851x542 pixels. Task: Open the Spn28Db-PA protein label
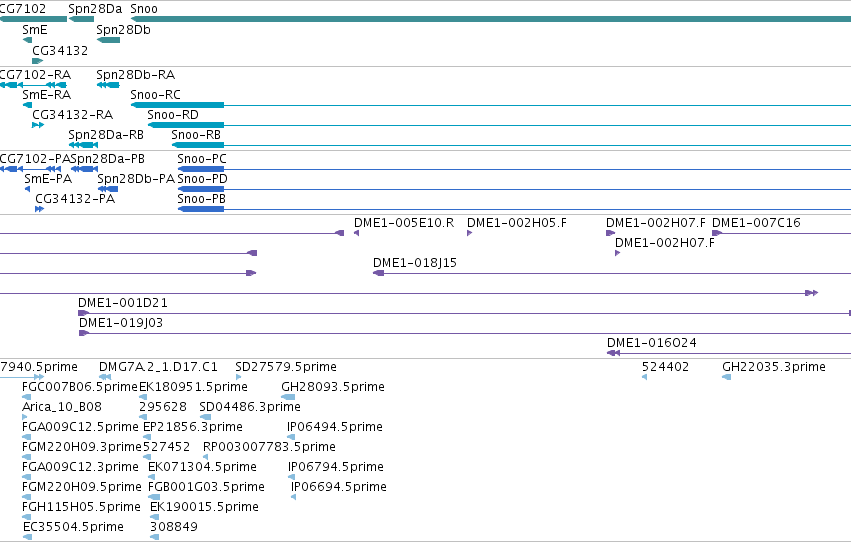point(136,179)
